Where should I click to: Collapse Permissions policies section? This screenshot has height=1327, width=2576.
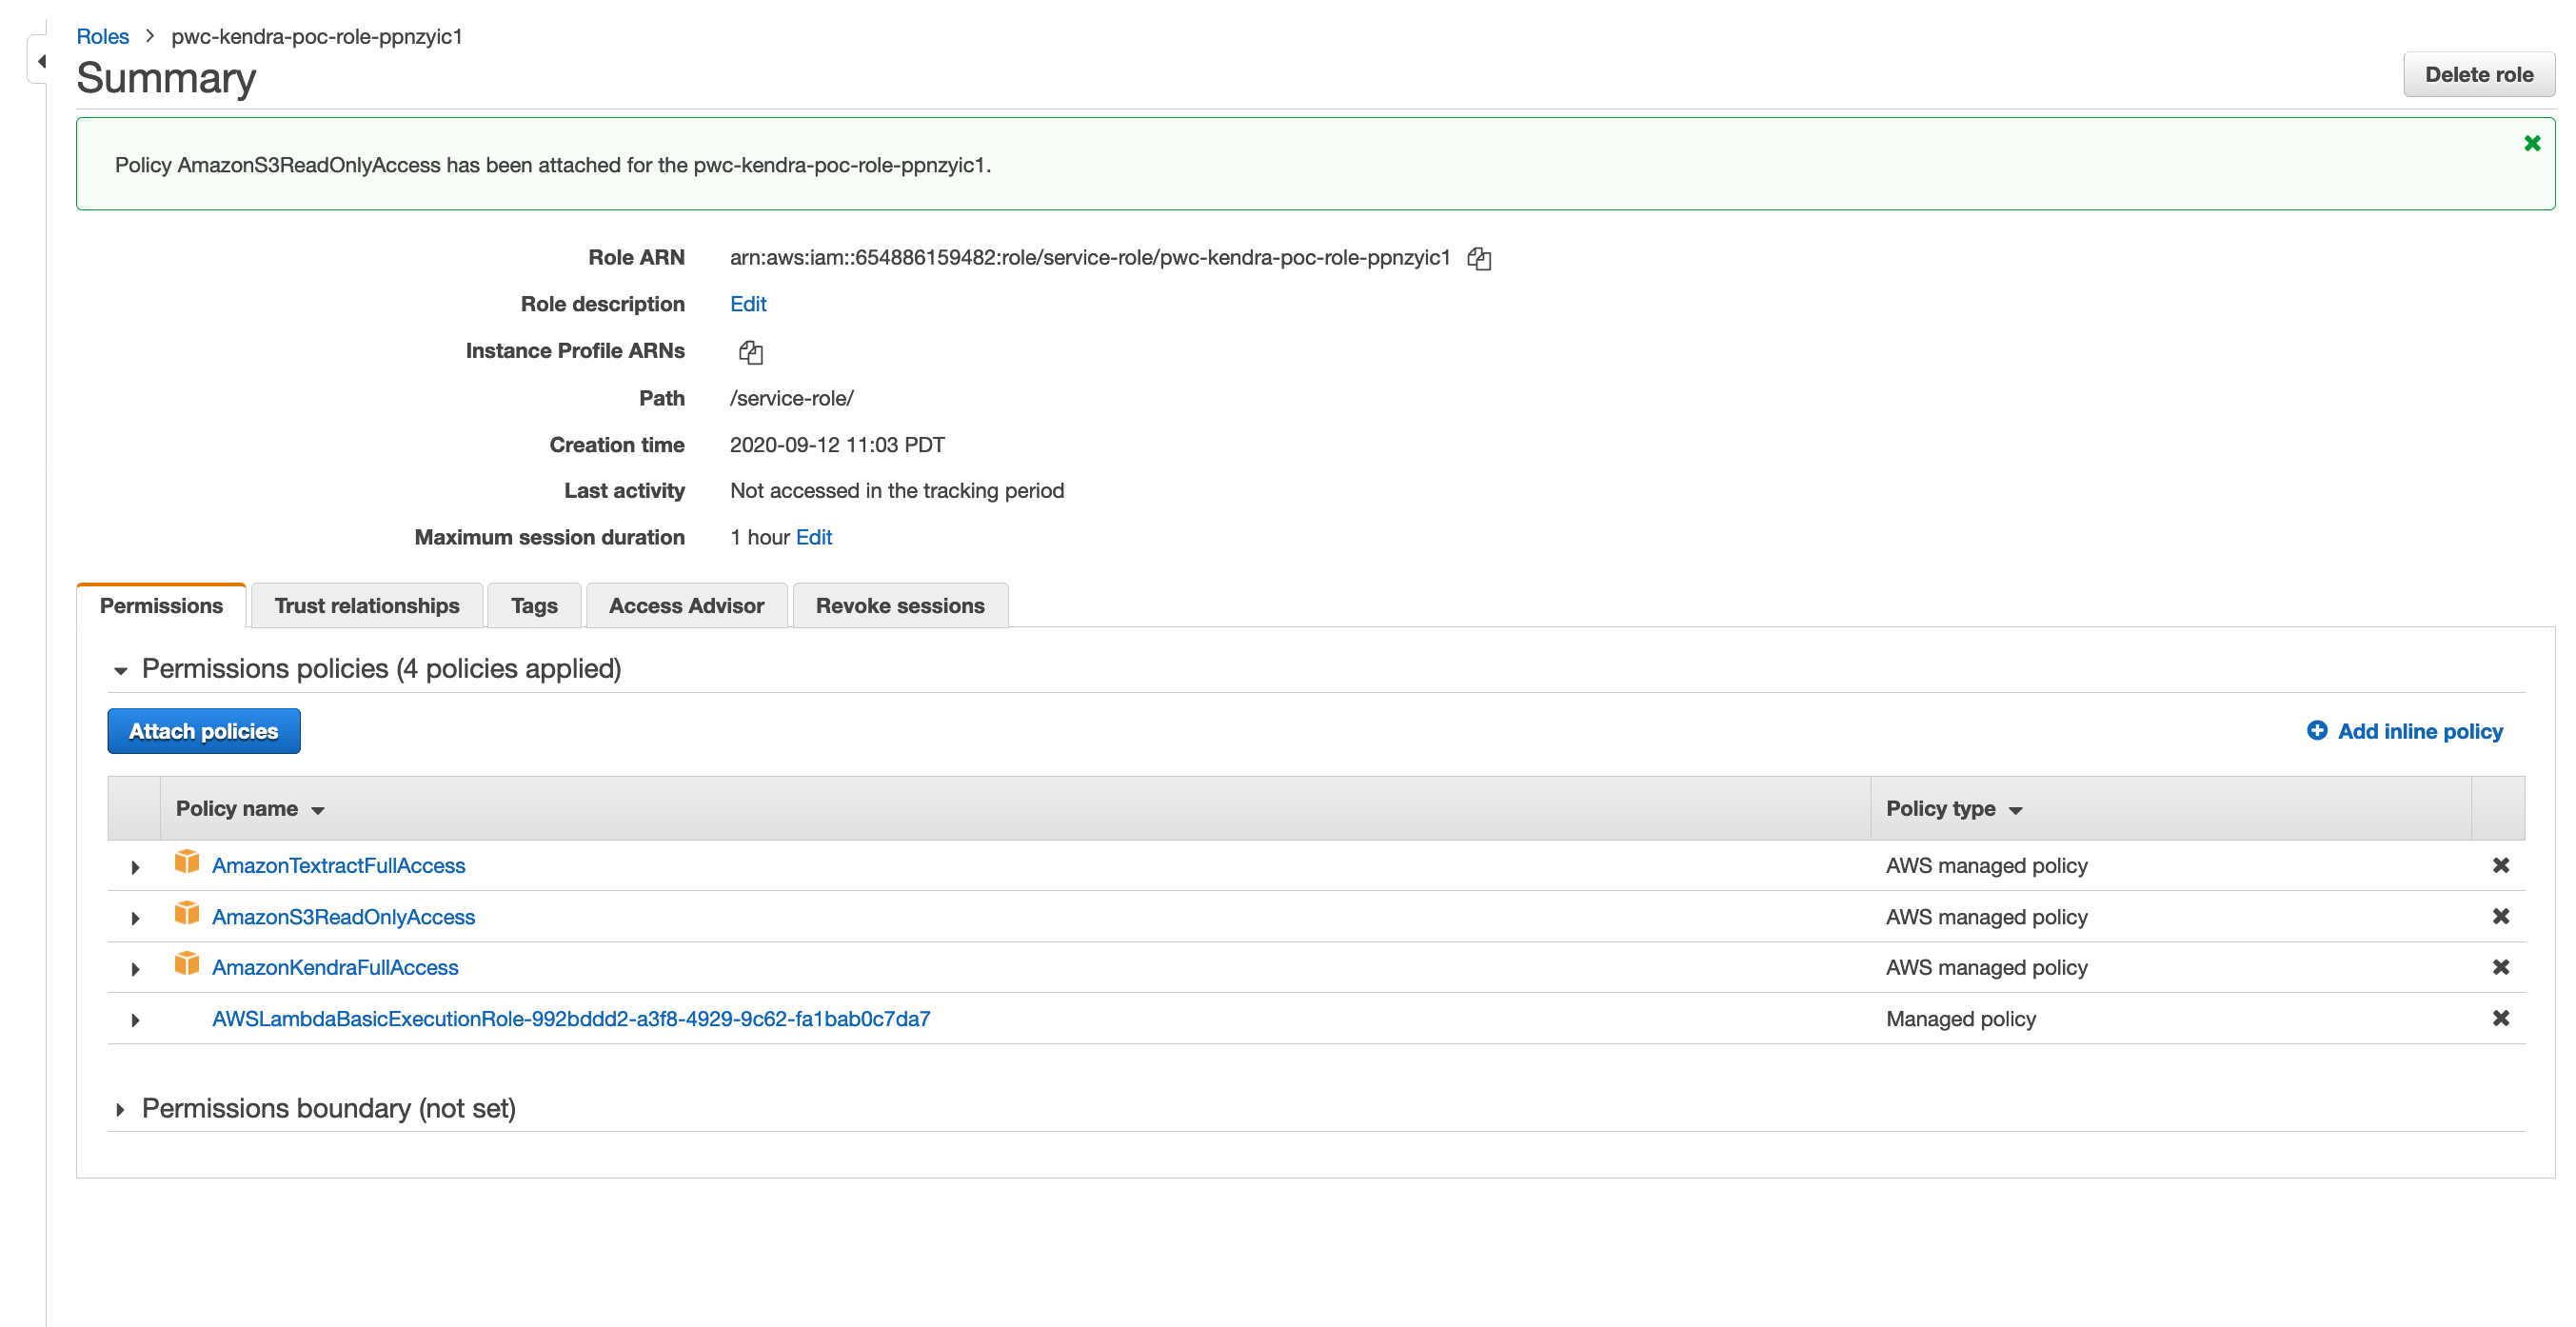(120, 671)
